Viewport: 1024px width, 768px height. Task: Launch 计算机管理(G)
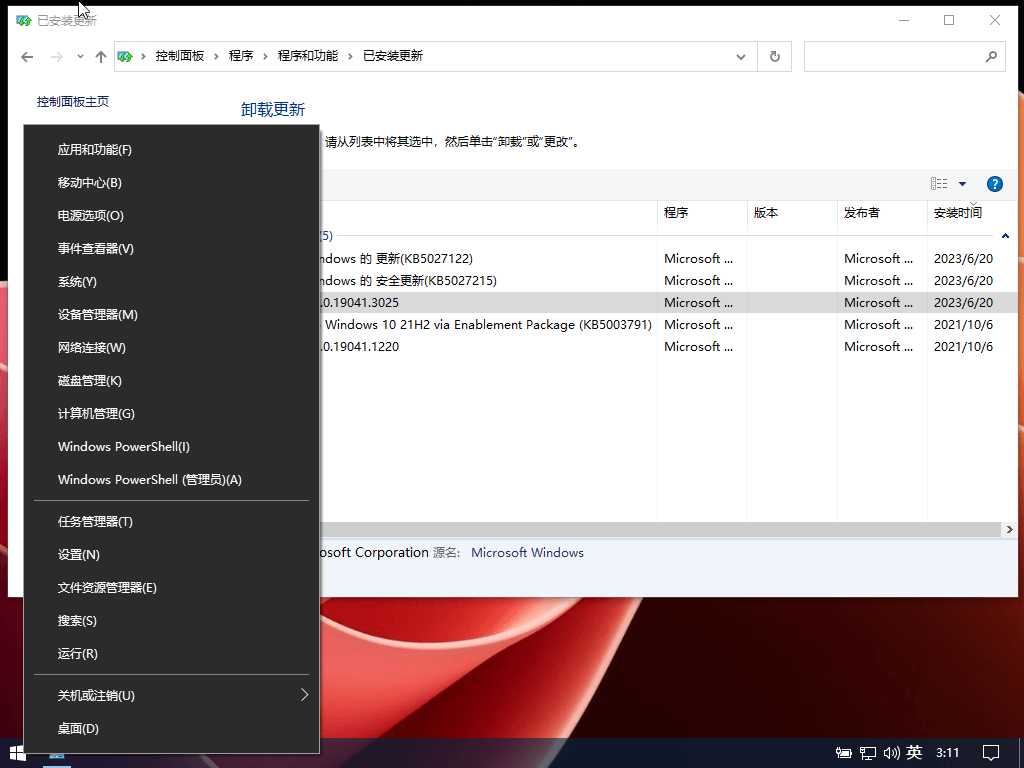point(171,413)
